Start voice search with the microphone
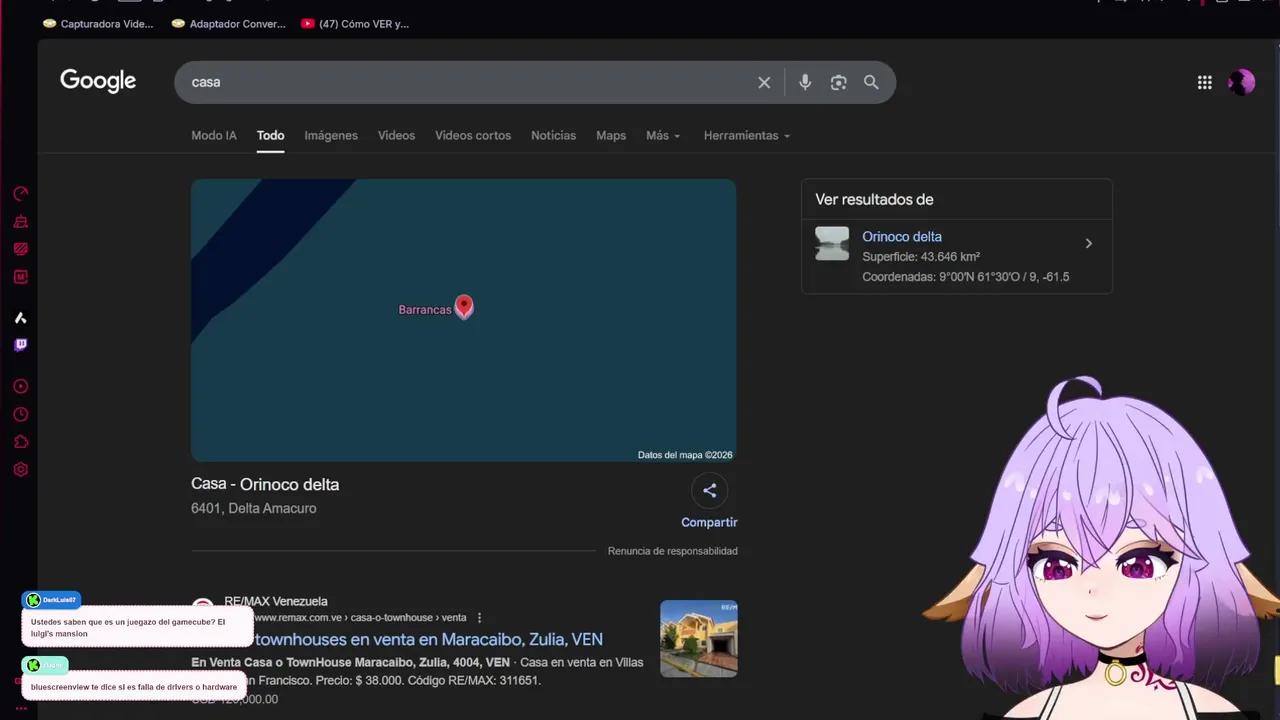This screenshot has width=1280, height=720. pos(805,83)
